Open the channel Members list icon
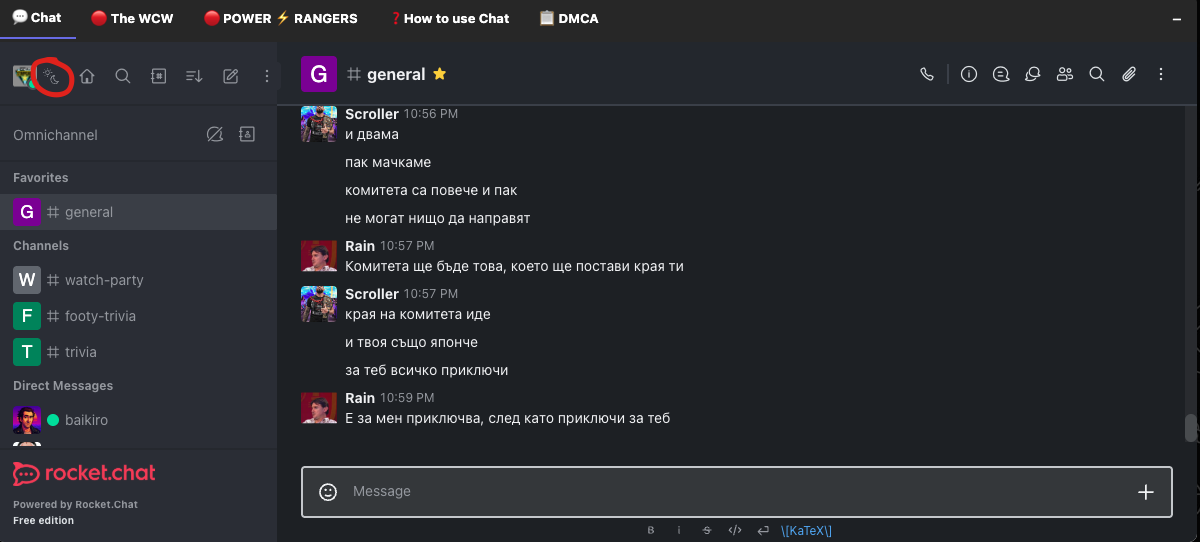This screenshot has width=1200, height=542. (1065, 74)
